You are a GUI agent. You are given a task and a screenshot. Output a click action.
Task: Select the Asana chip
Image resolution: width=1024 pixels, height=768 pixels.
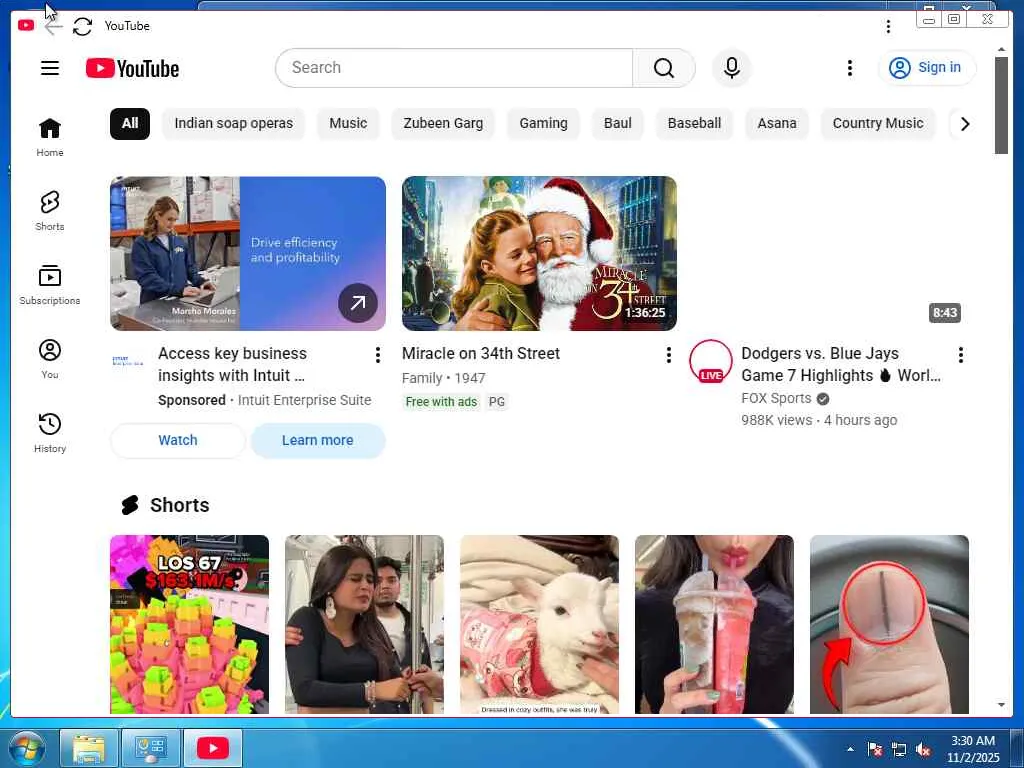(776, 123)
